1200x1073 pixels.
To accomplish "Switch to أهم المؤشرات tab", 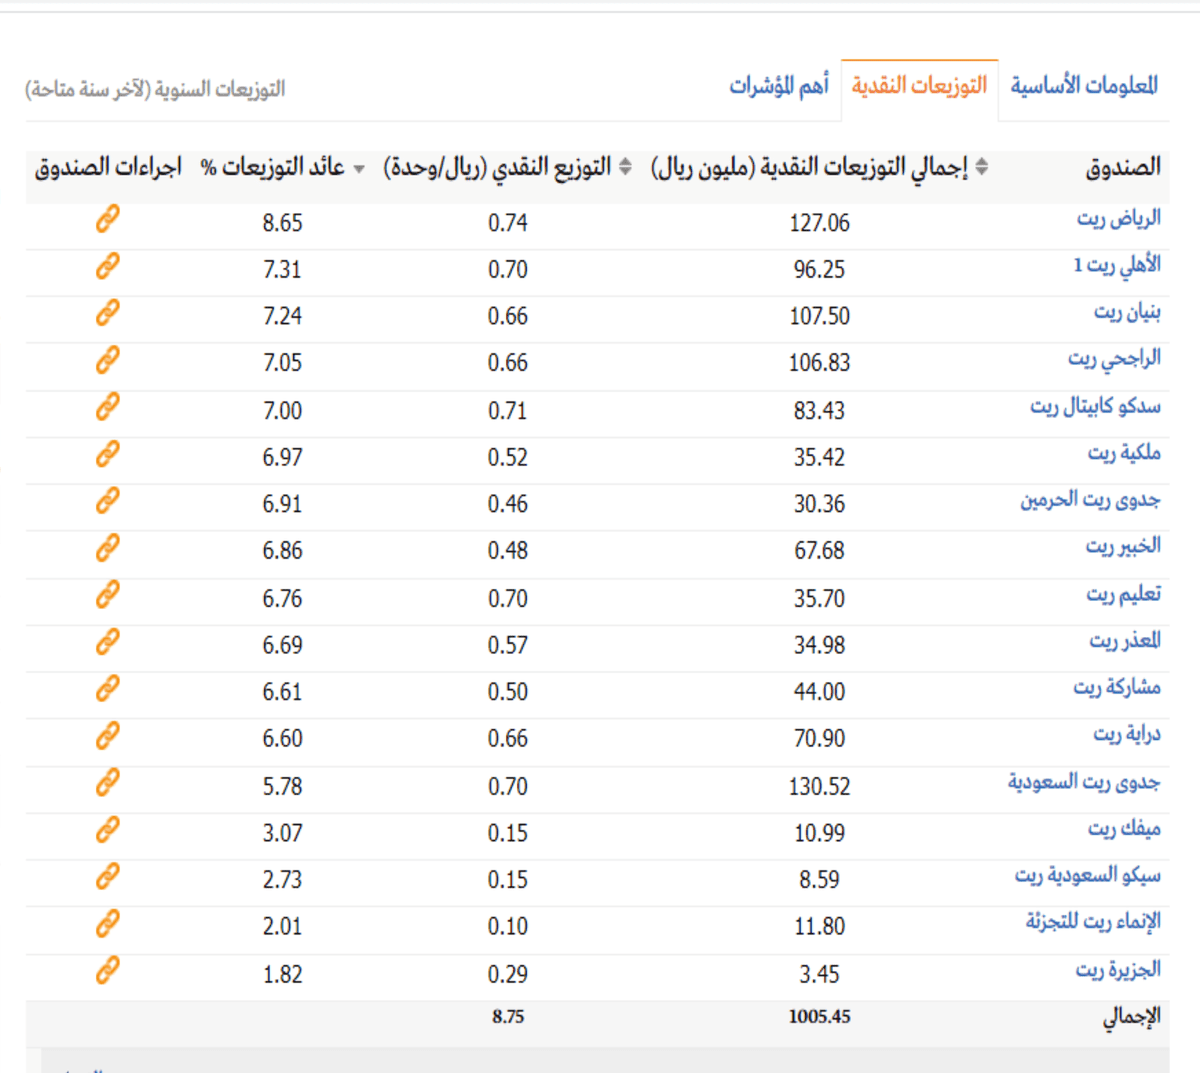I will pyautogui.click(x=779, y=86).
